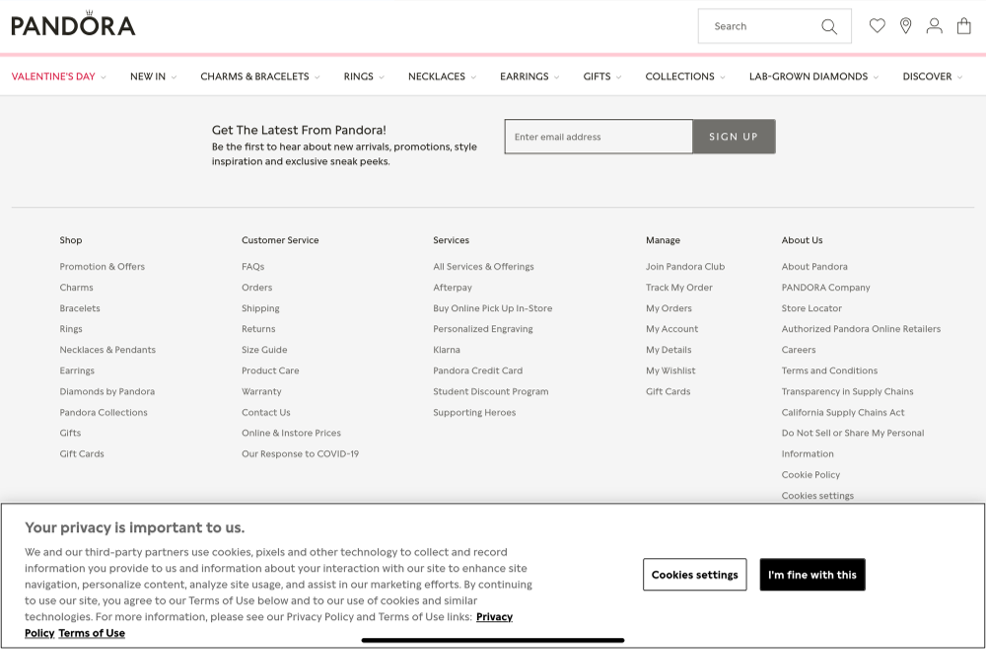Open Authorized Pandora Online Retailers link
Image resolution: width=986 pixels, height=649 pixels.
click(861, 329)
